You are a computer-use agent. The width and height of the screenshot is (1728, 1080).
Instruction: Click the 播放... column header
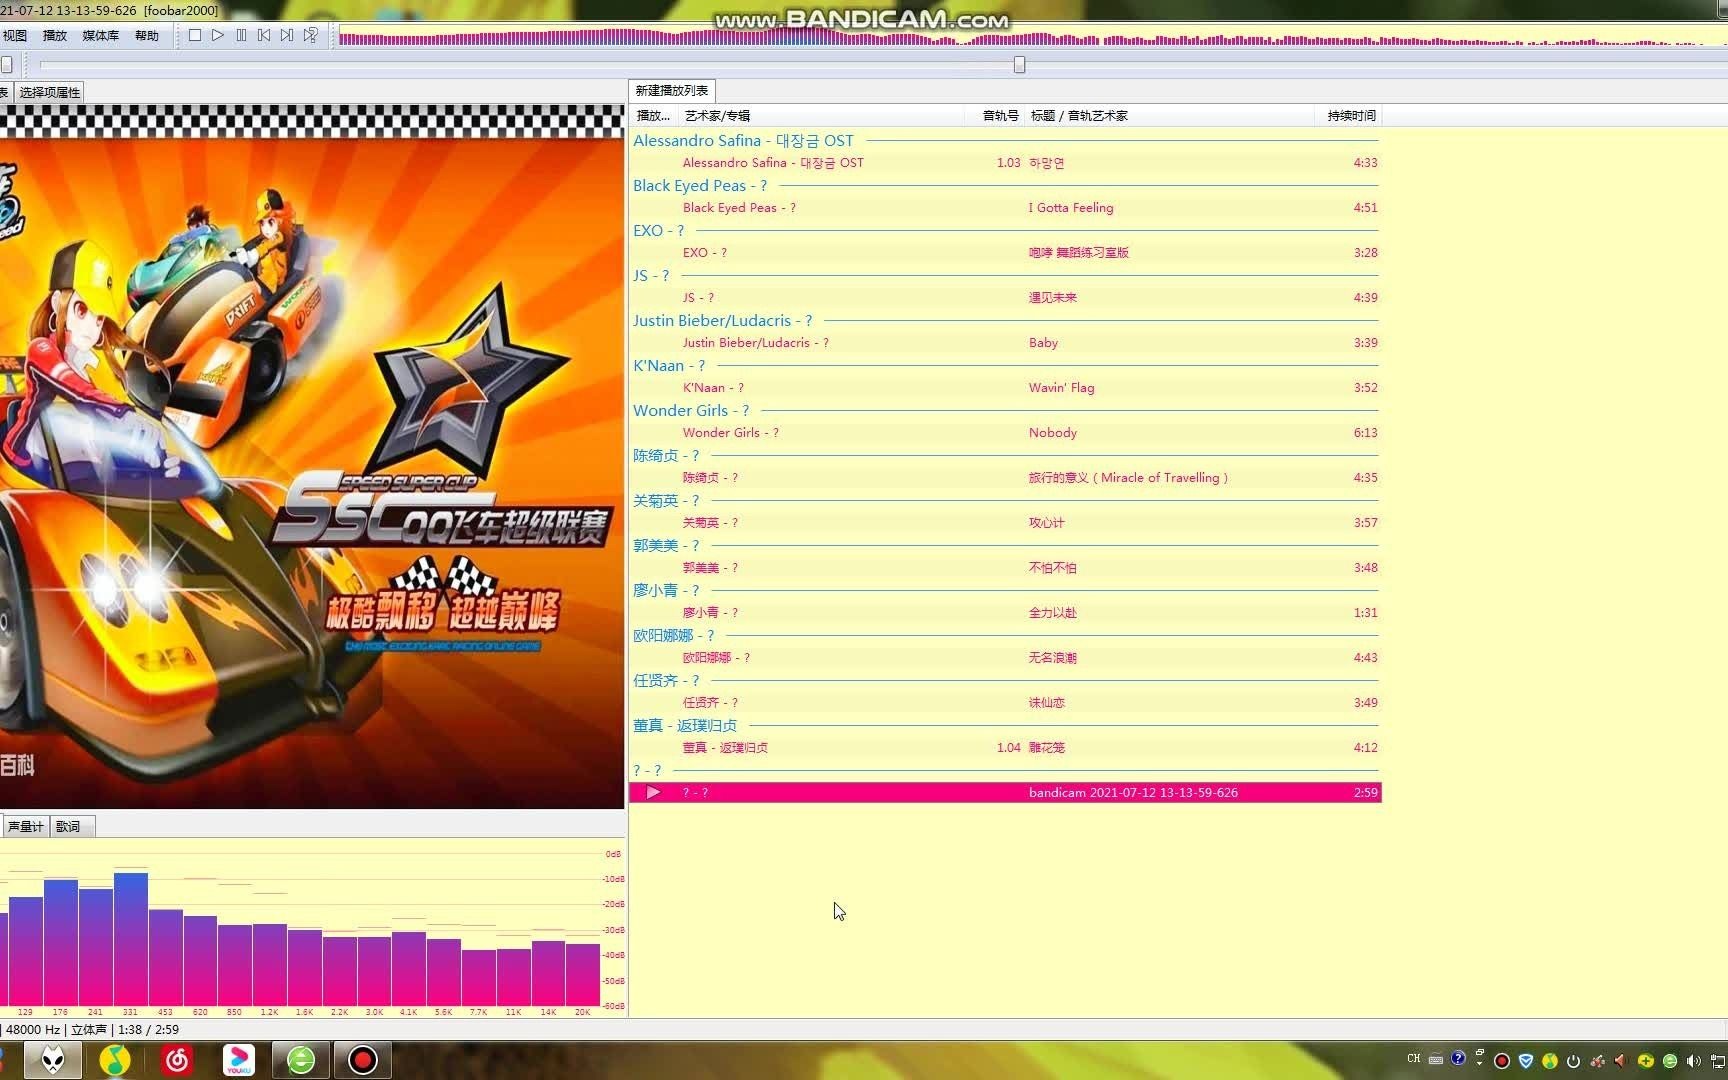pyautogui.click(x=653, y=116)
